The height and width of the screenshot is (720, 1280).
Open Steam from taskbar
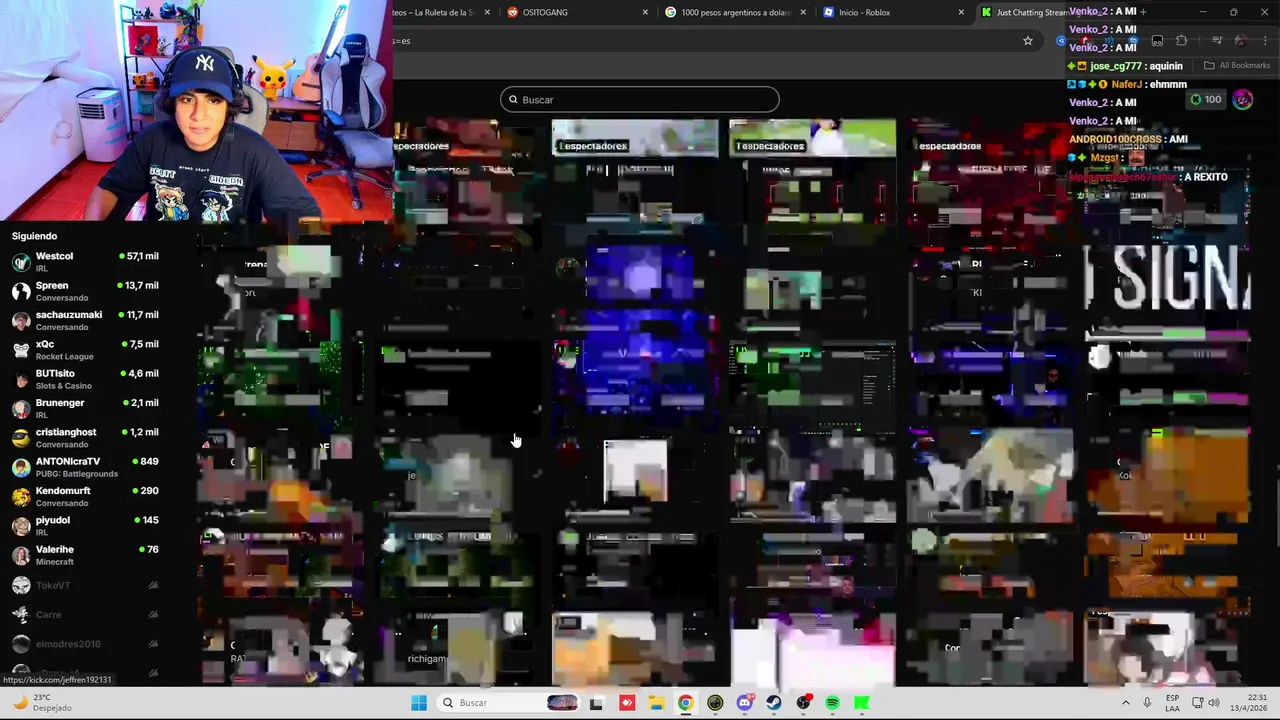coord(774,703)
